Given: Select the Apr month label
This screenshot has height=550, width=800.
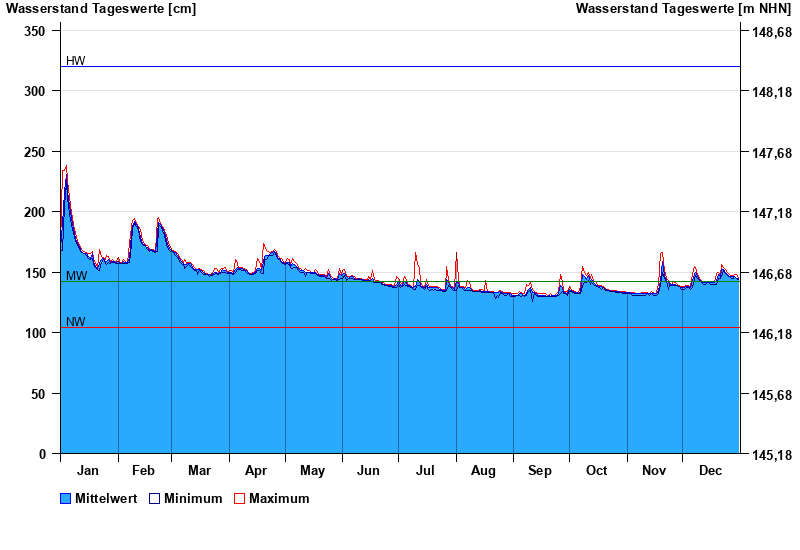Looking at the screenshot, I should click(x=256, y=471).
